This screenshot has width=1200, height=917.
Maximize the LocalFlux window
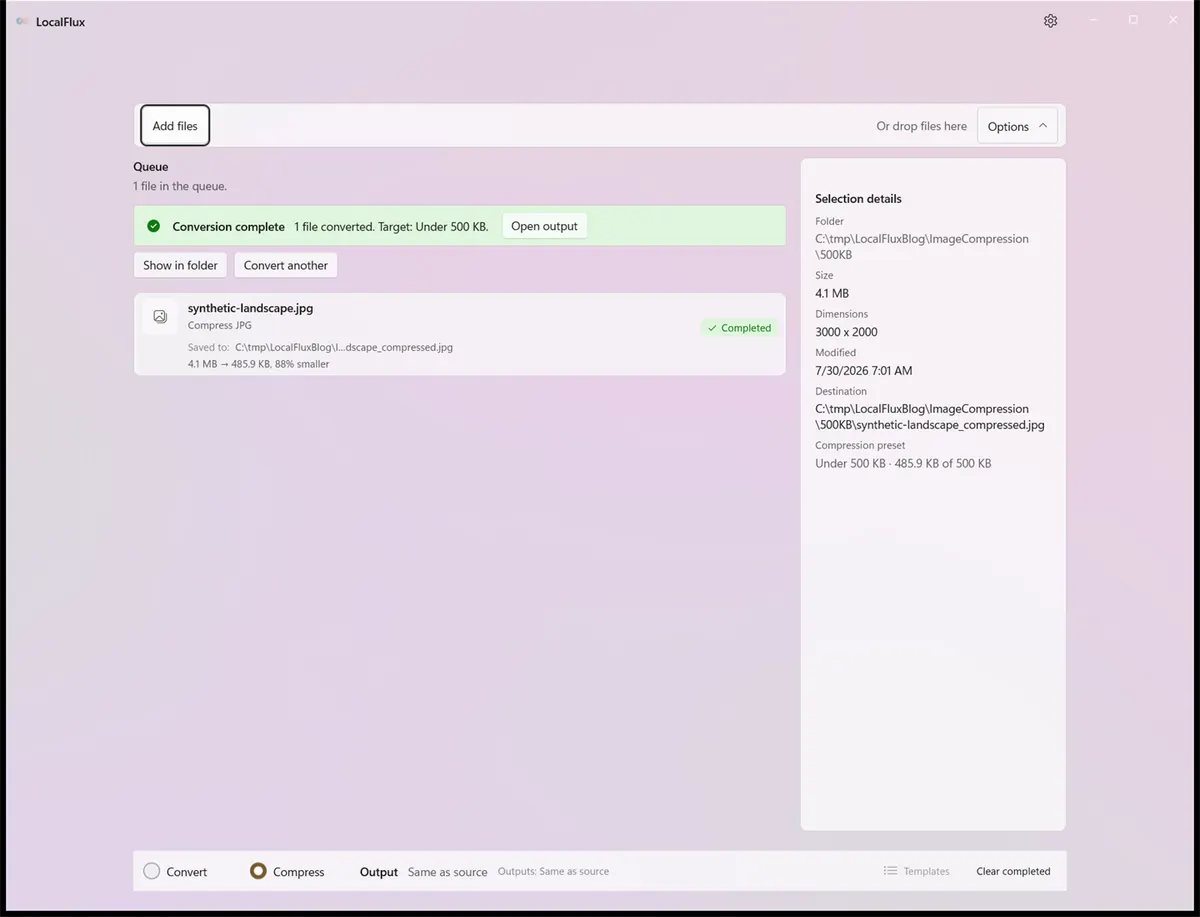(1133, 20)
